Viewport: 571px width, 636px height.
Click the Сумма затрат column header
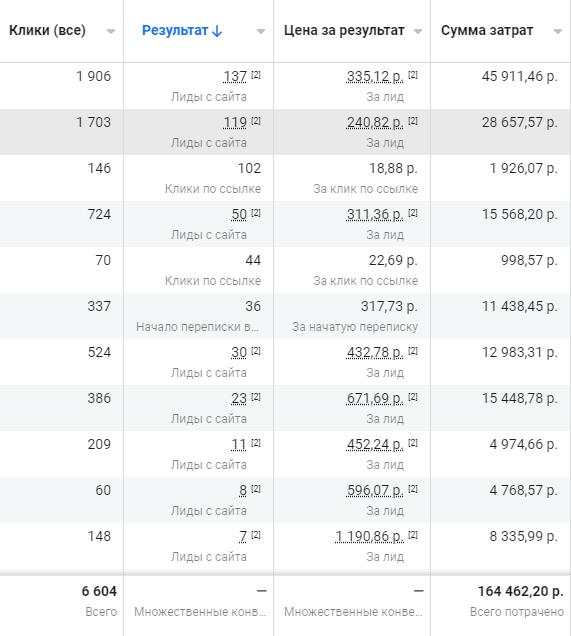click(487, 30)
